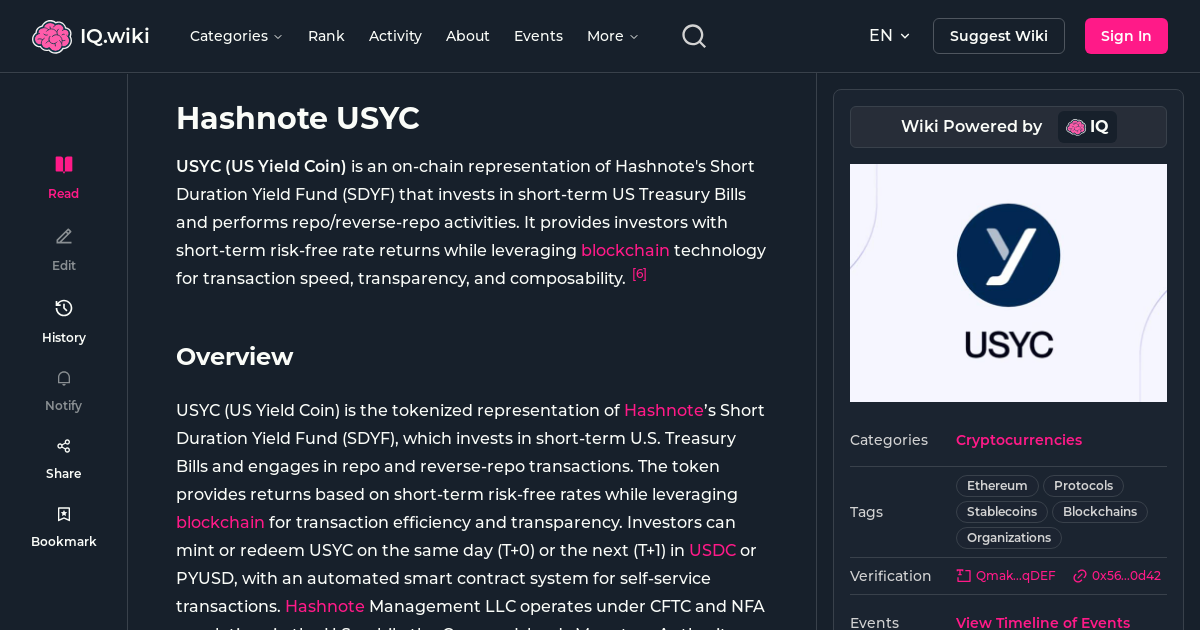
Task: Toggle notifications with the Notify control
Action: click(x=63, y=388)
